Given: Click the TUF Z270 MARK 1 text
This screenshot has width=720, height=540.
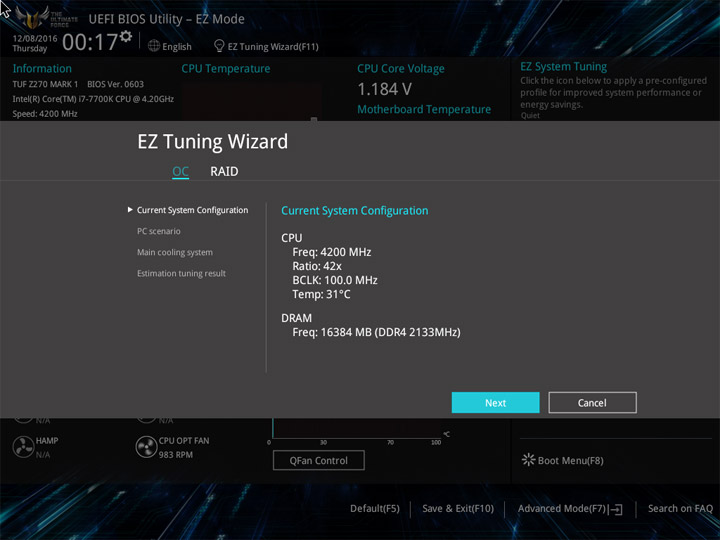Looking at the screenshot, I should (45, 84).
